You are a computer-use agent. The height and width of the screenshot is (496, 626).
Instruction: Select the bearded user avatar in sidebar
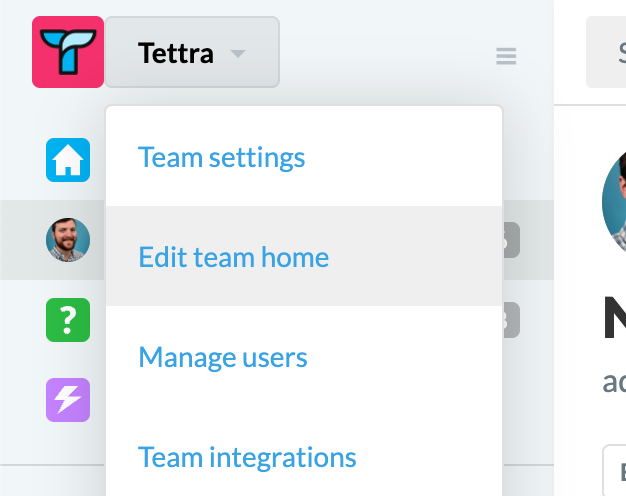(68, 240)
